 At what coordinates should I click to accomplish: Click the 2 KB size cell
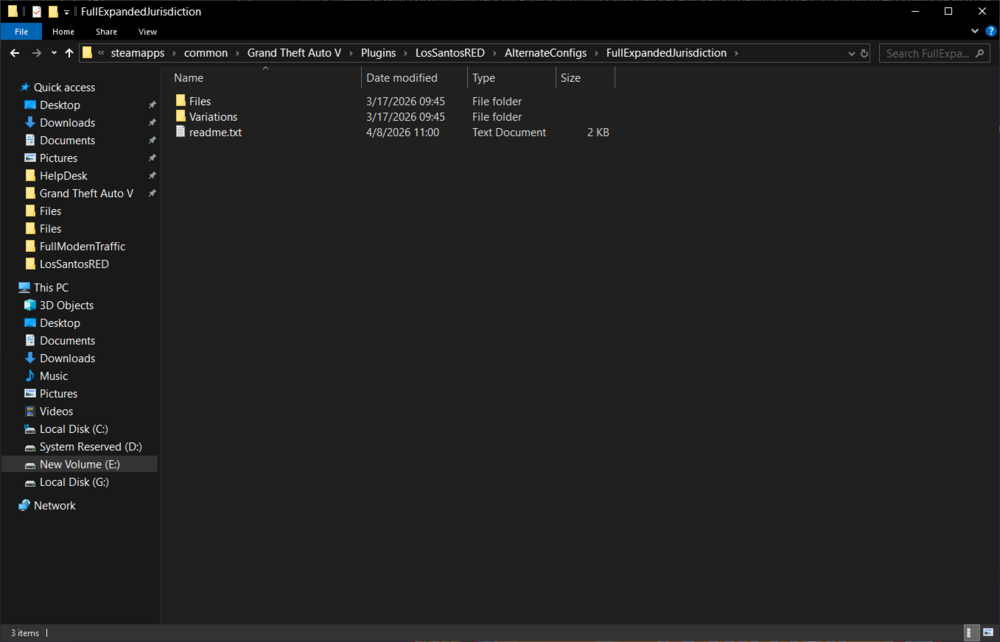coord(598,133)
